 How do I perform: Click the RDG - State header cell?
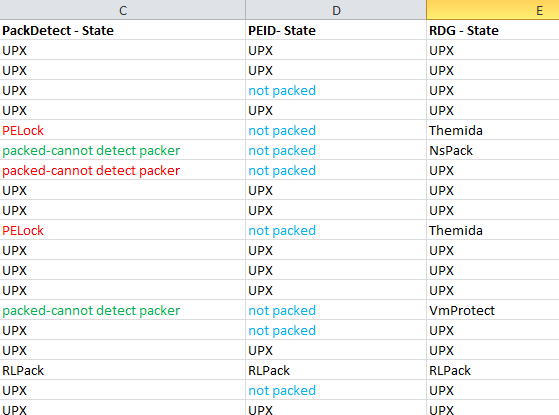click(x=493, y=30)
